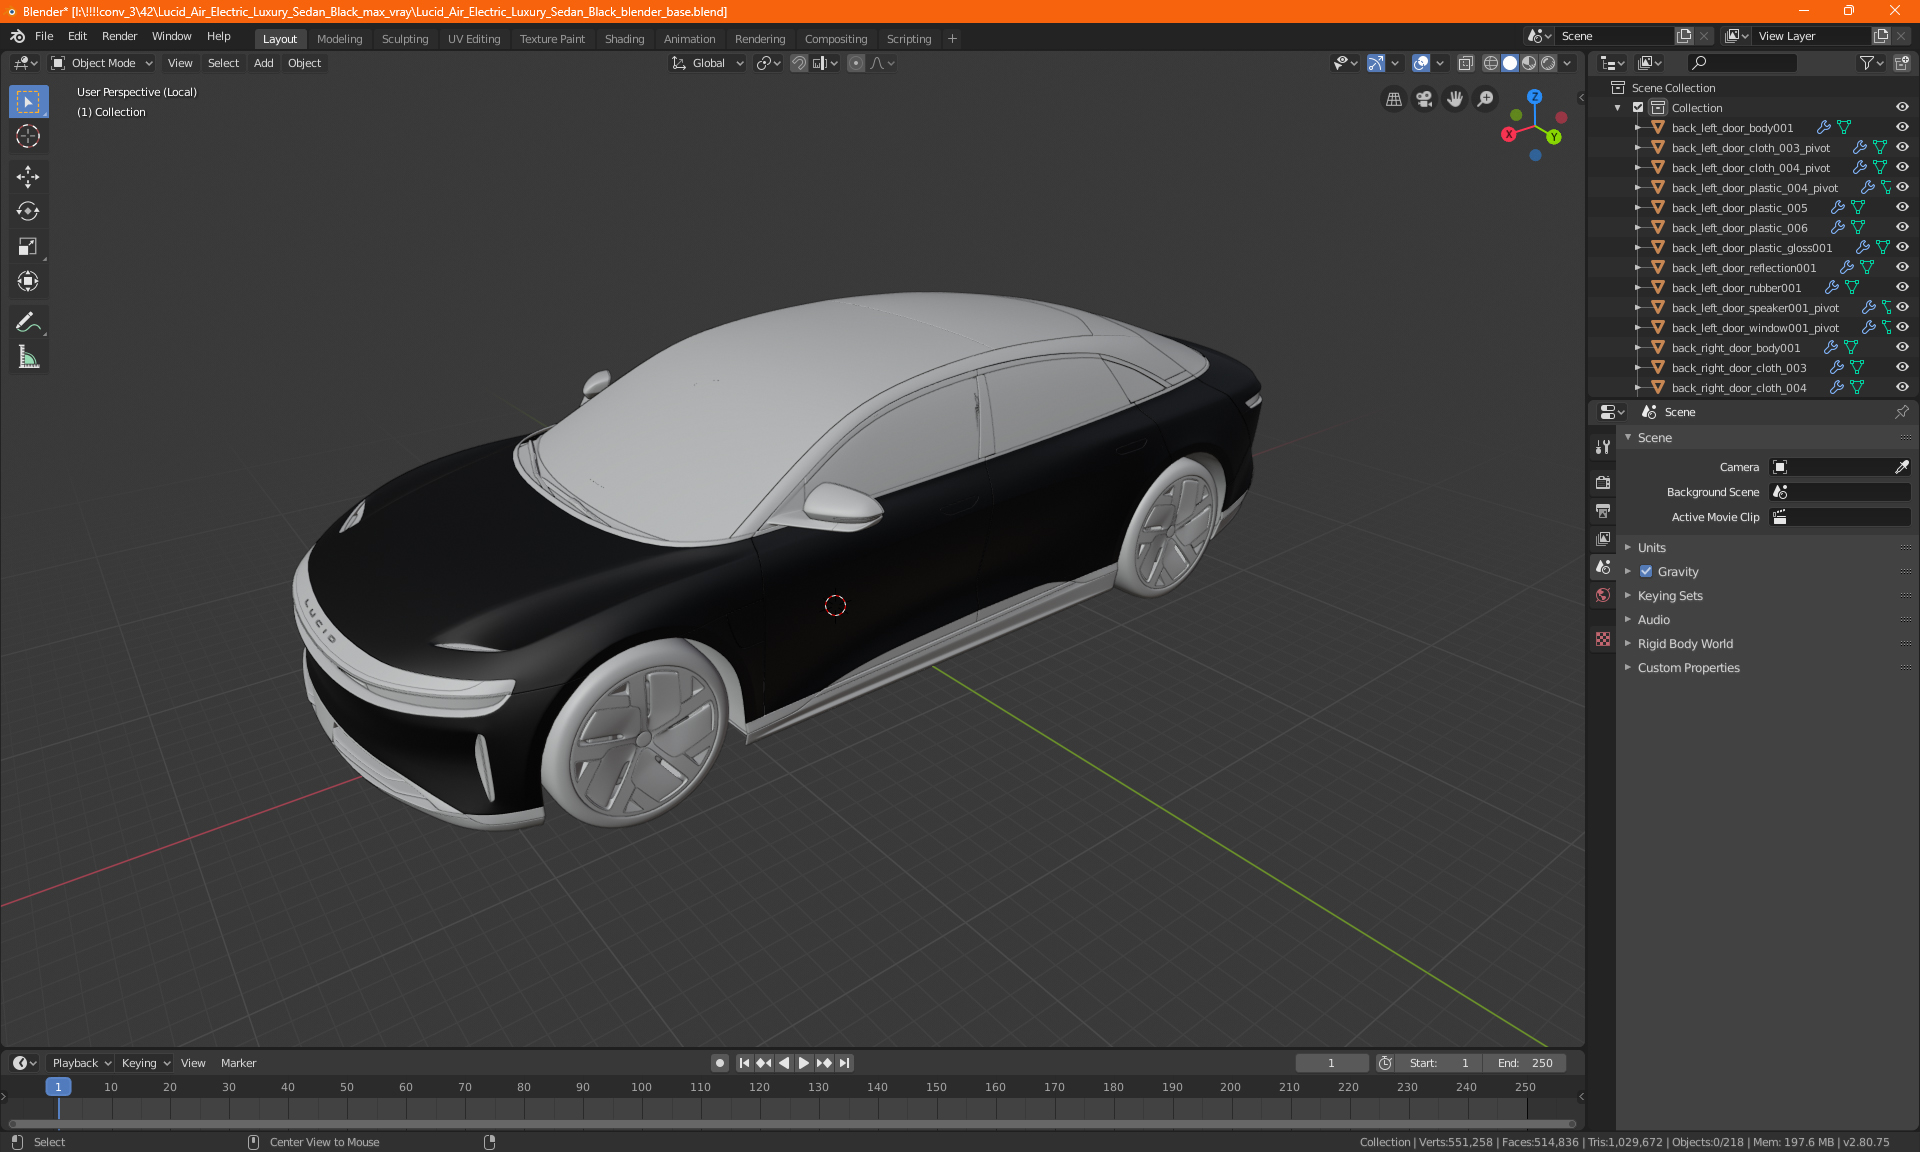The image size is (1920, 1152).
Task: Hide back_left_door_body001 in viewport
Action: click(x=1902, y=127)
